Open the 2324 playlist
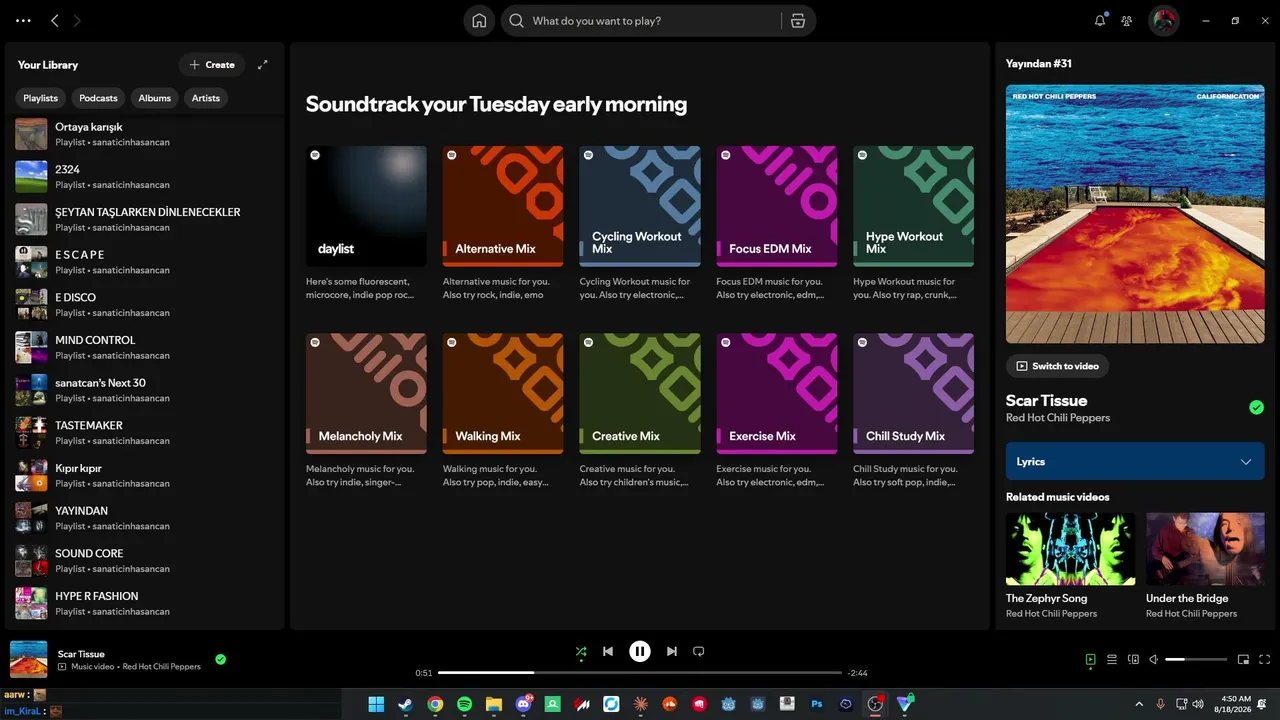Viewport: 1280px width, 720px height. point(145,177)
